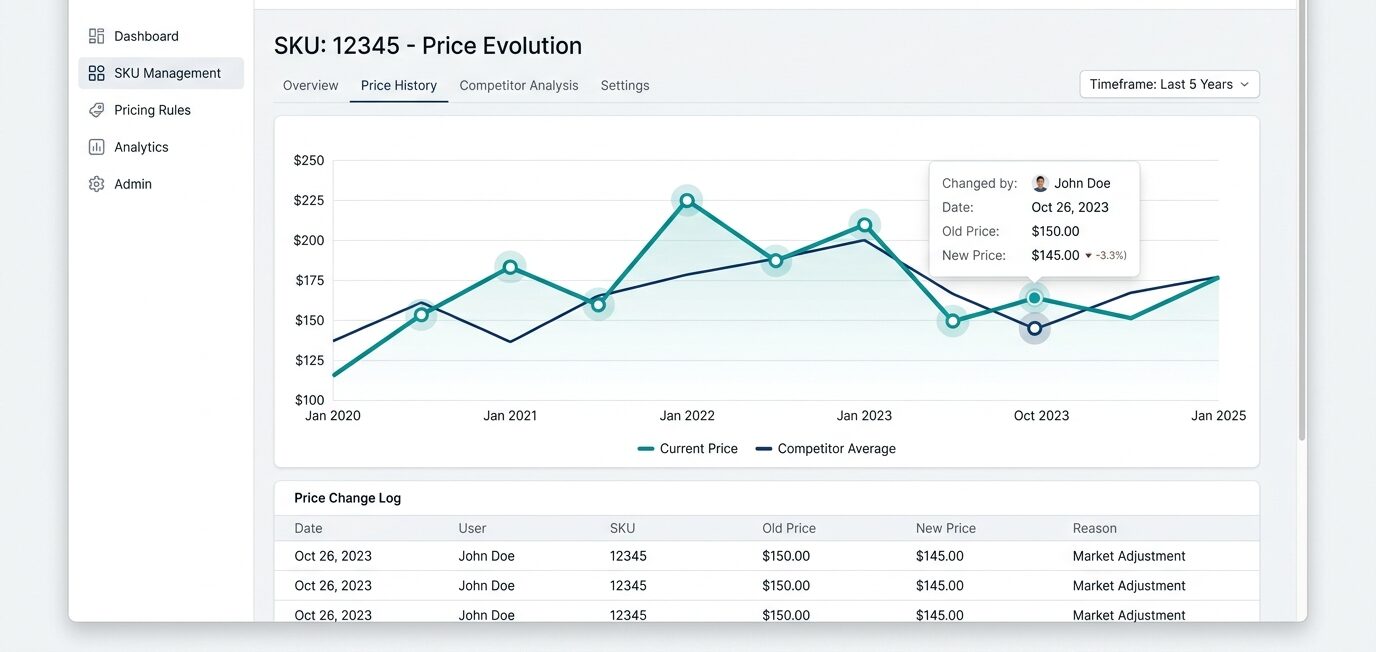Open Pricing Rules via its tag icon
This screenshot has width=1376, height=652.
[x=96, y=110]
